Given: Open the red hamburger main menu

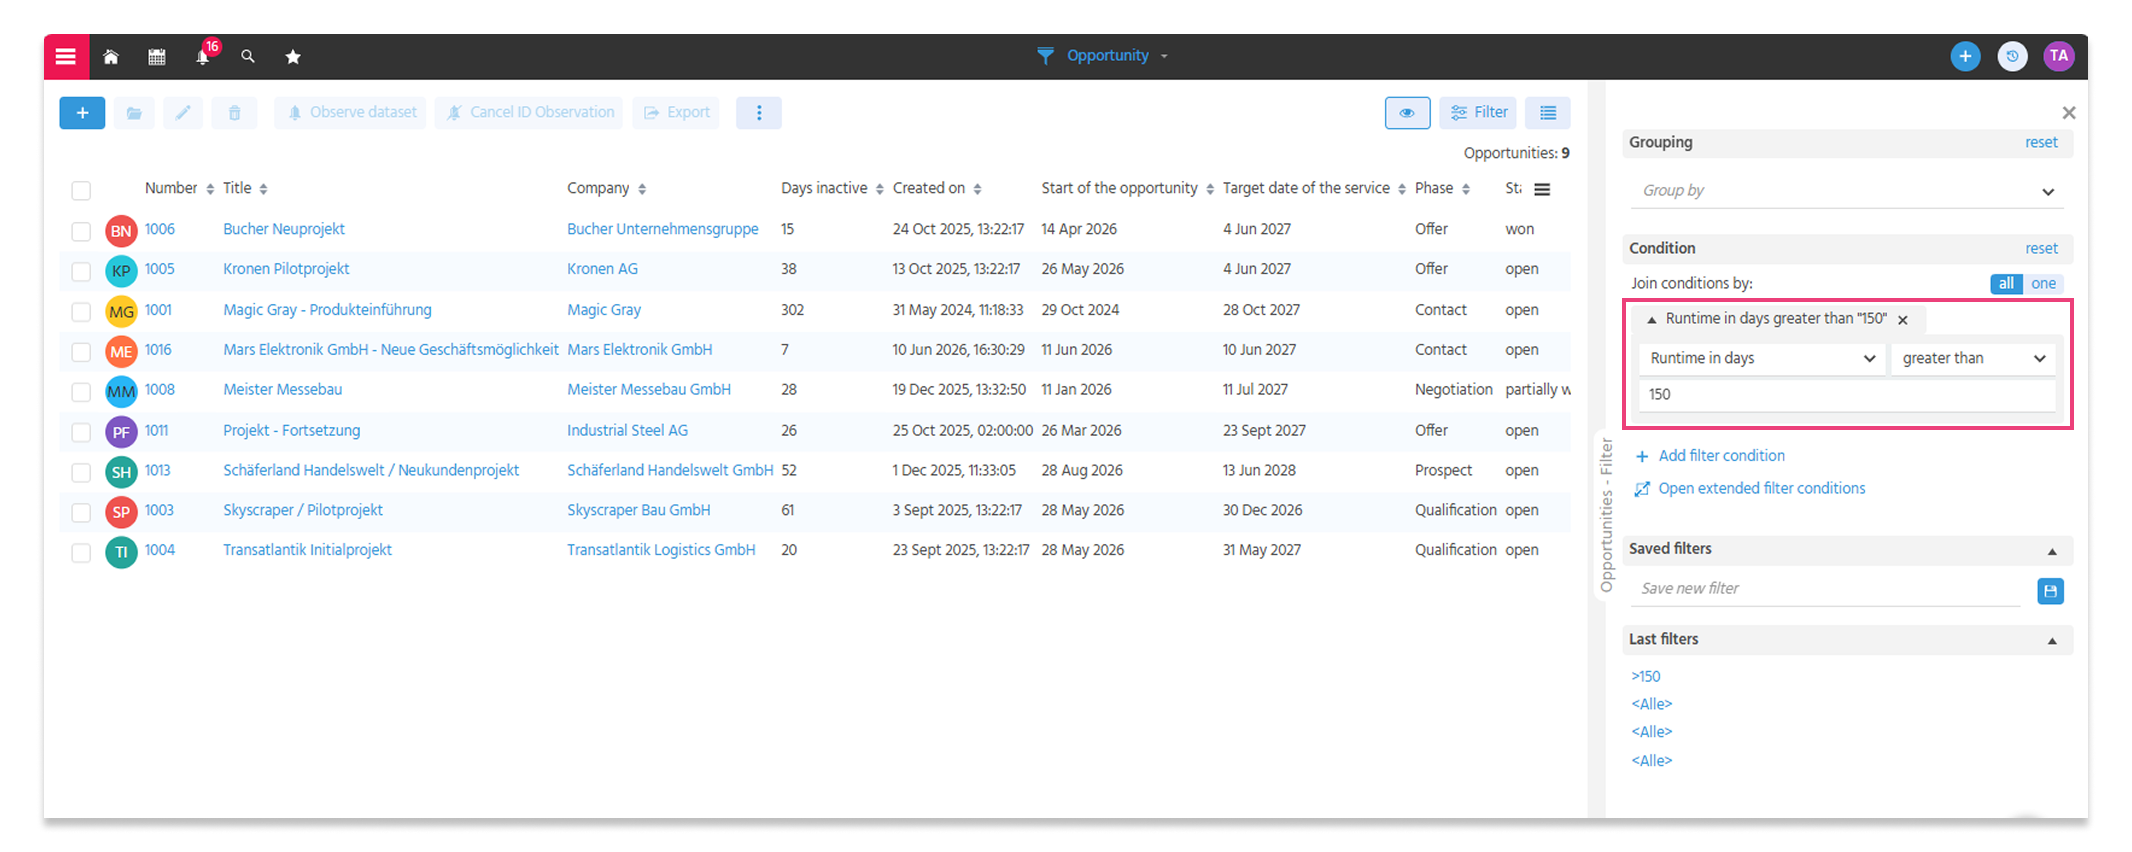Looking at the screenshot, I should [66, 57].
